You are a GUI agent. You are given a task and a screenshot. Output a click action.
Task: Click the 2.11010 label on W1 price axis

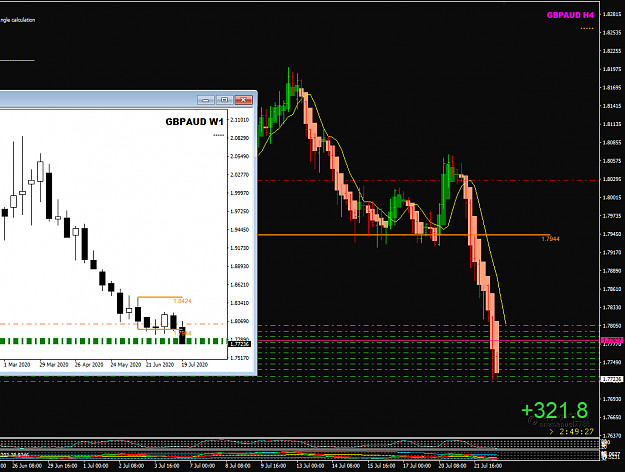click(x=240, y=120)
